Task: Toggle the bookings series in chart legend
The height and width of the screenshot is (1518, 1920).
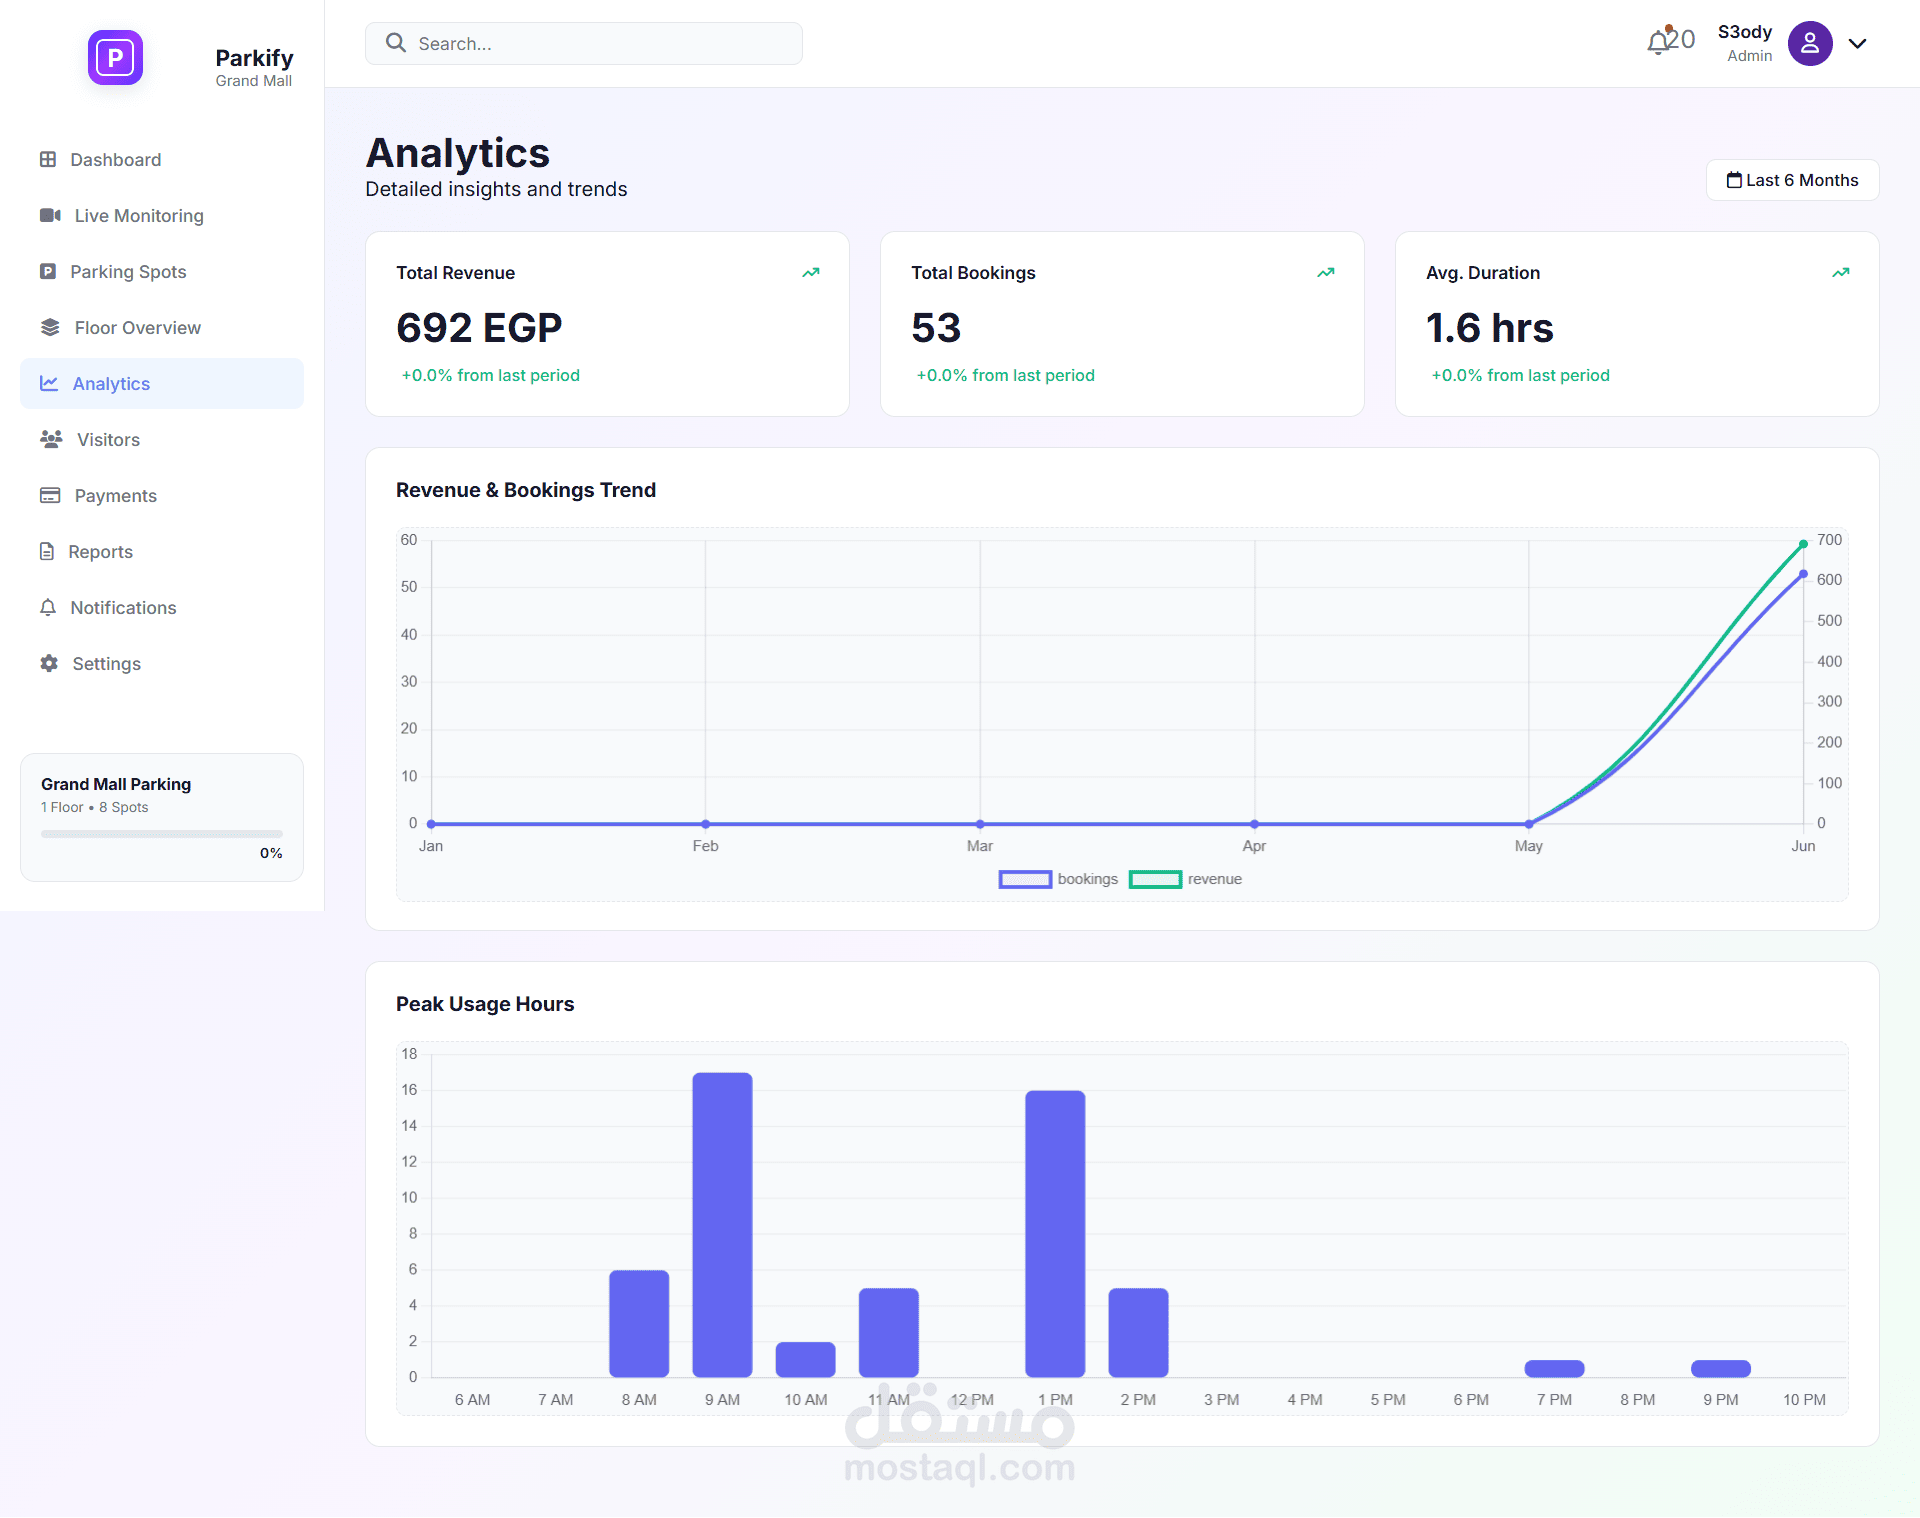Action: (x=1059, y=879)
